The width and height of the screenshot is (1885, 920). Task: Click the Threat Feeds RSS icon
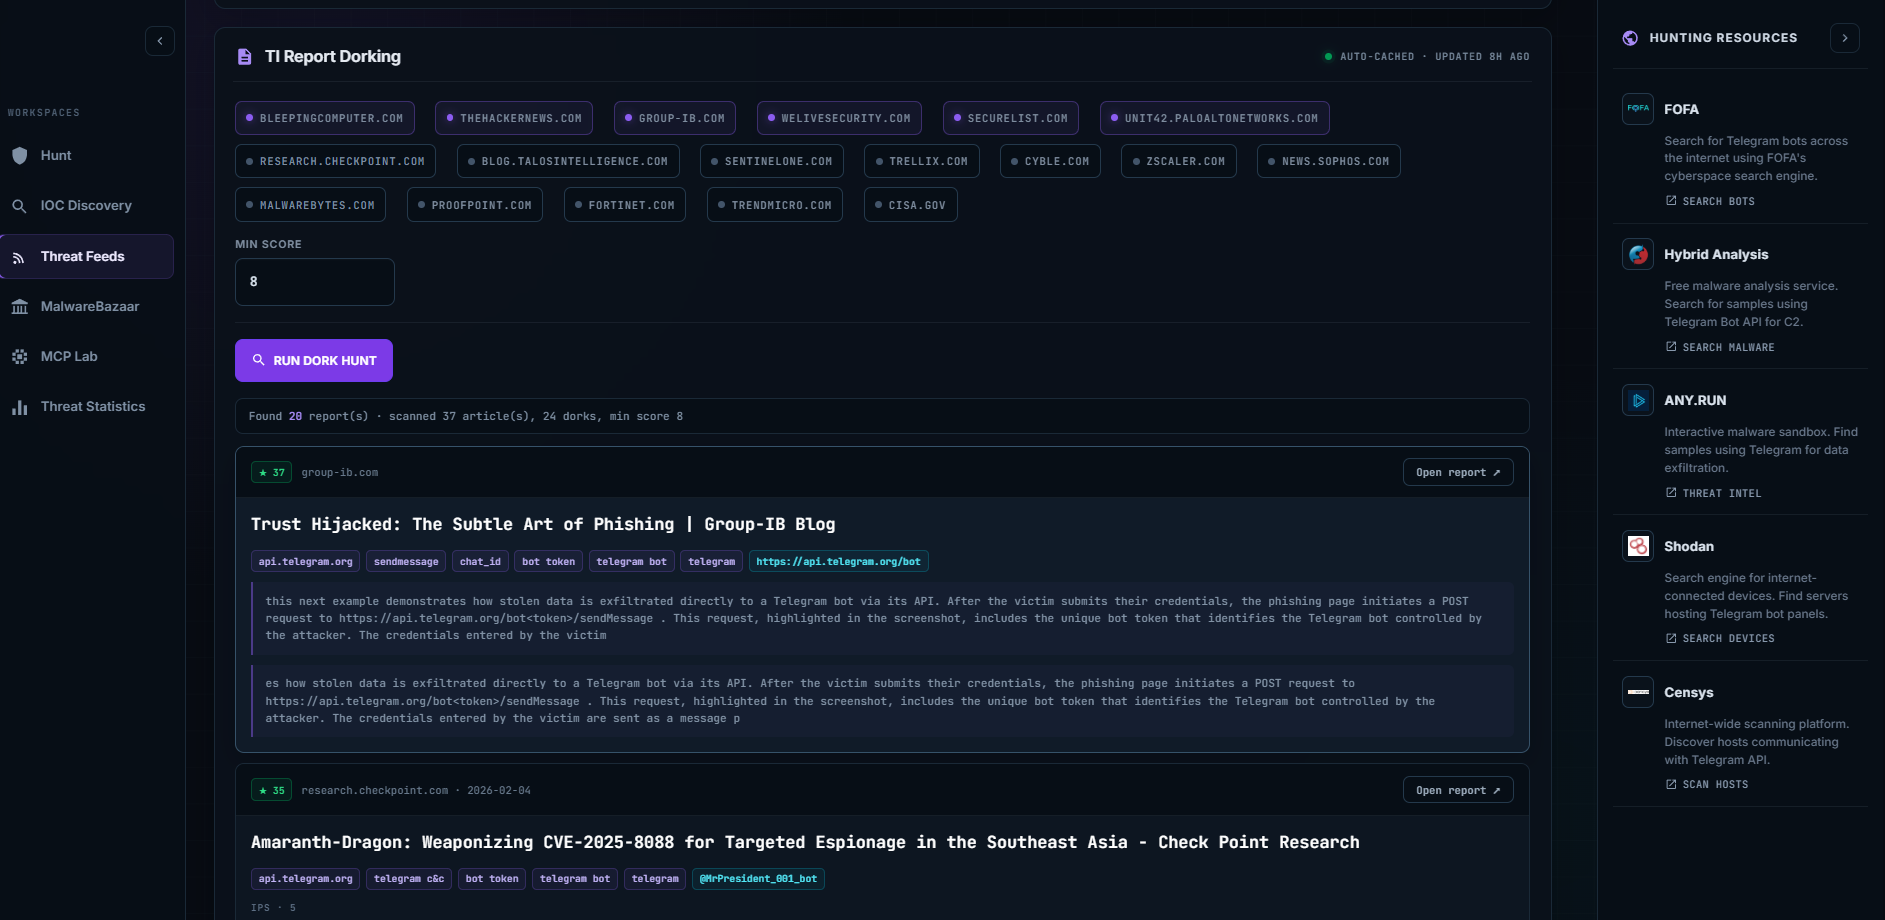[x=19, y=258]
